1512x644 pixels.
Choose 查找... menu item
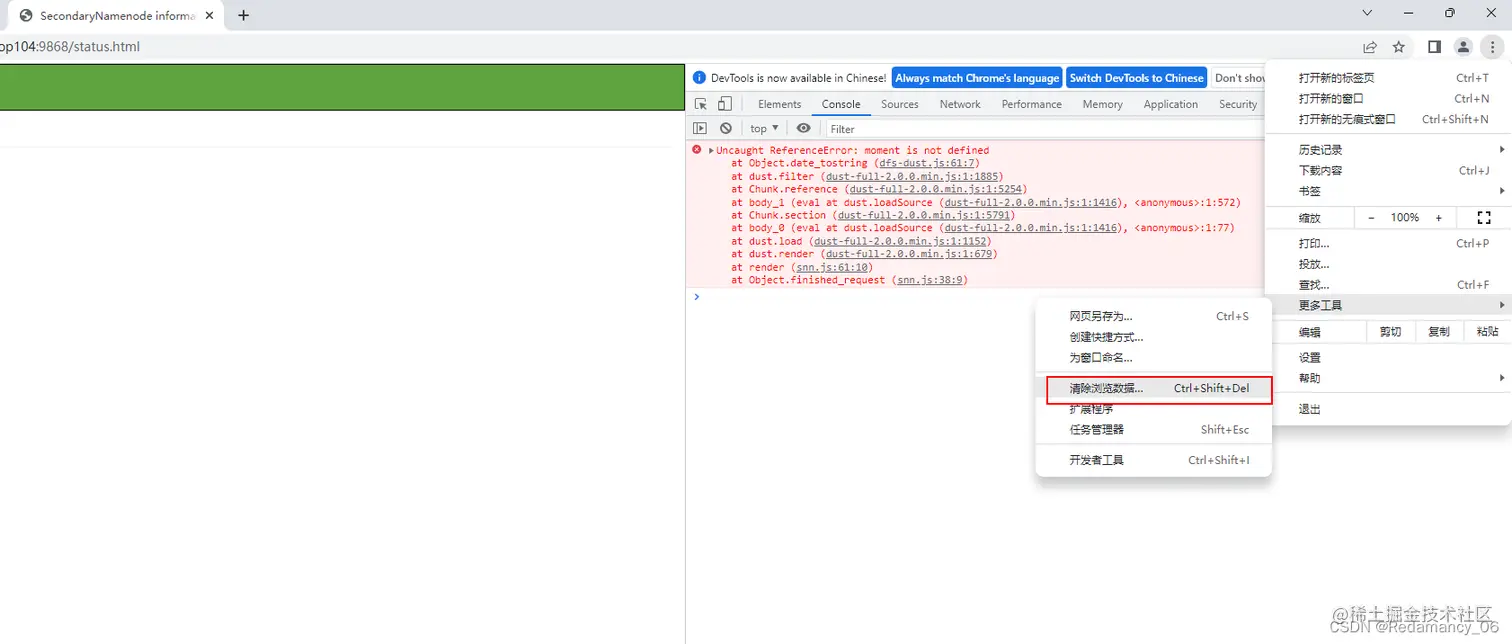coord(1388,285)
